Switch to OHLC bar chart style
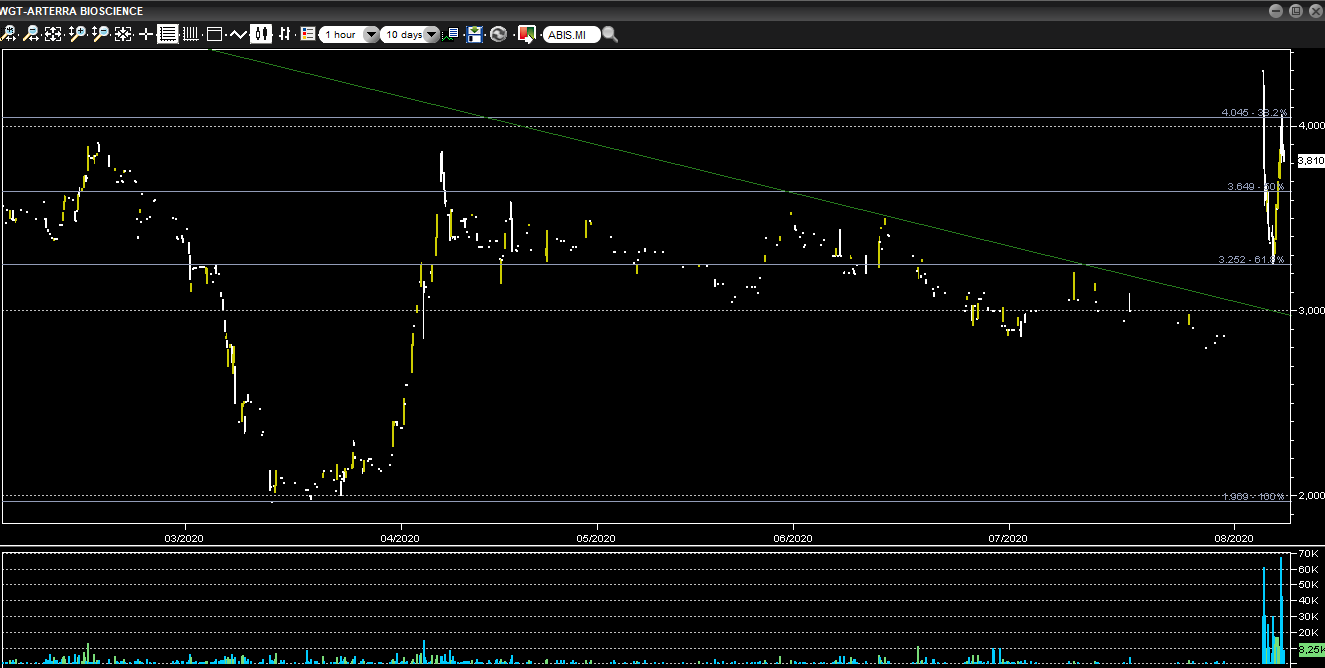The image size is (1325, 668). click(285, 34)
